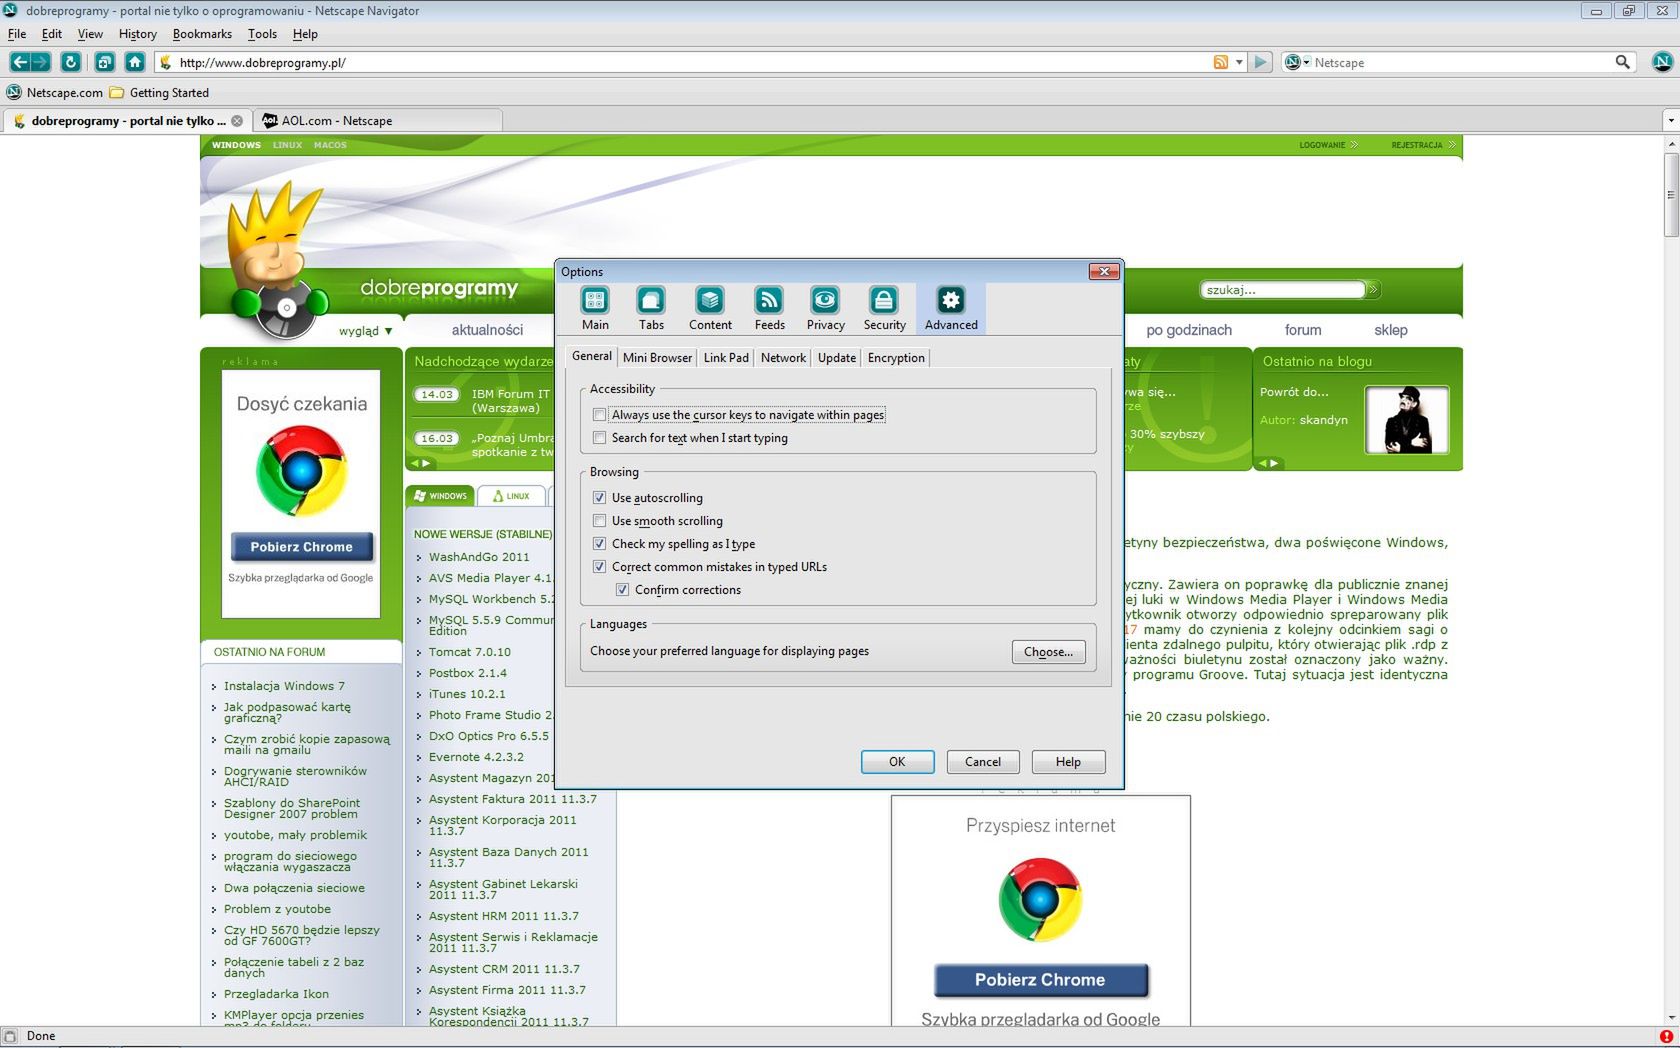This screenshot has height=1048, width=1680.
Task: Click the red error icon in status bar
Action: (1665, 1036)
